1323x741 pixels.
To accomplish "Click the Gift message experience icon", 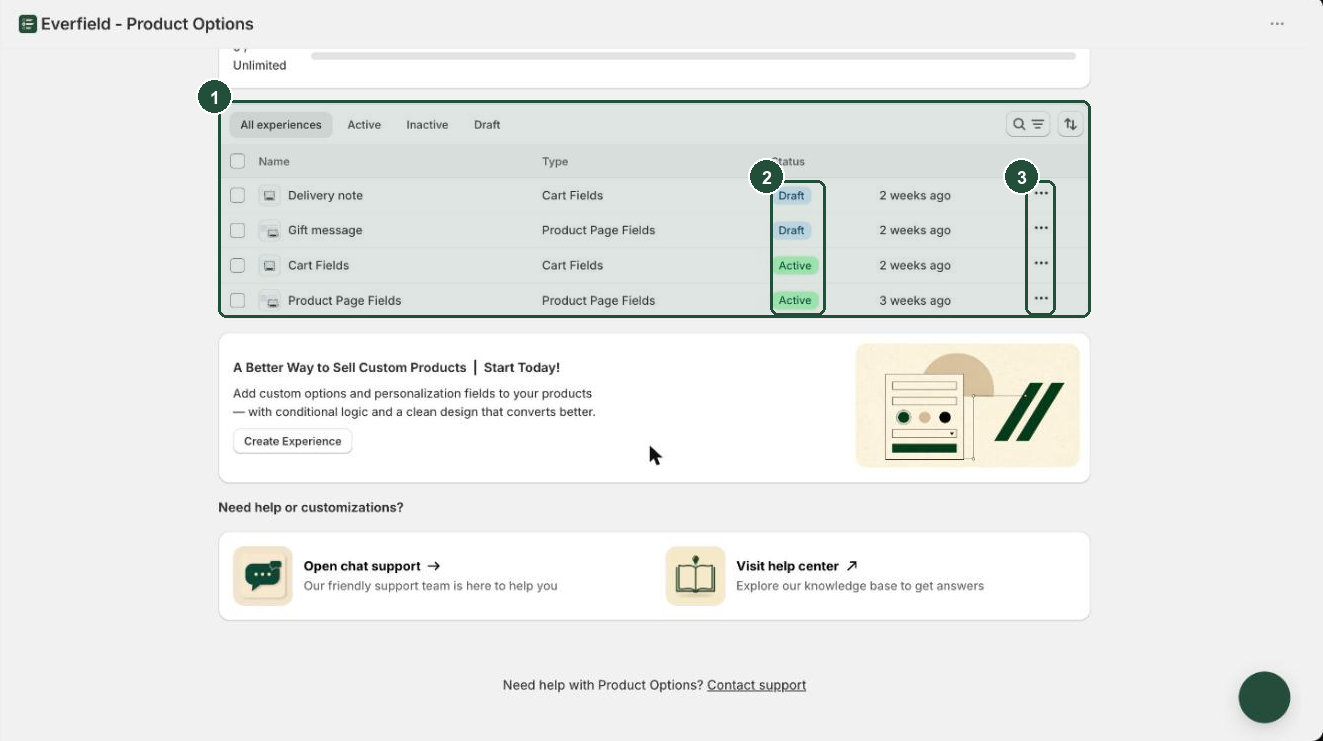I will click(x=269, y=231).
